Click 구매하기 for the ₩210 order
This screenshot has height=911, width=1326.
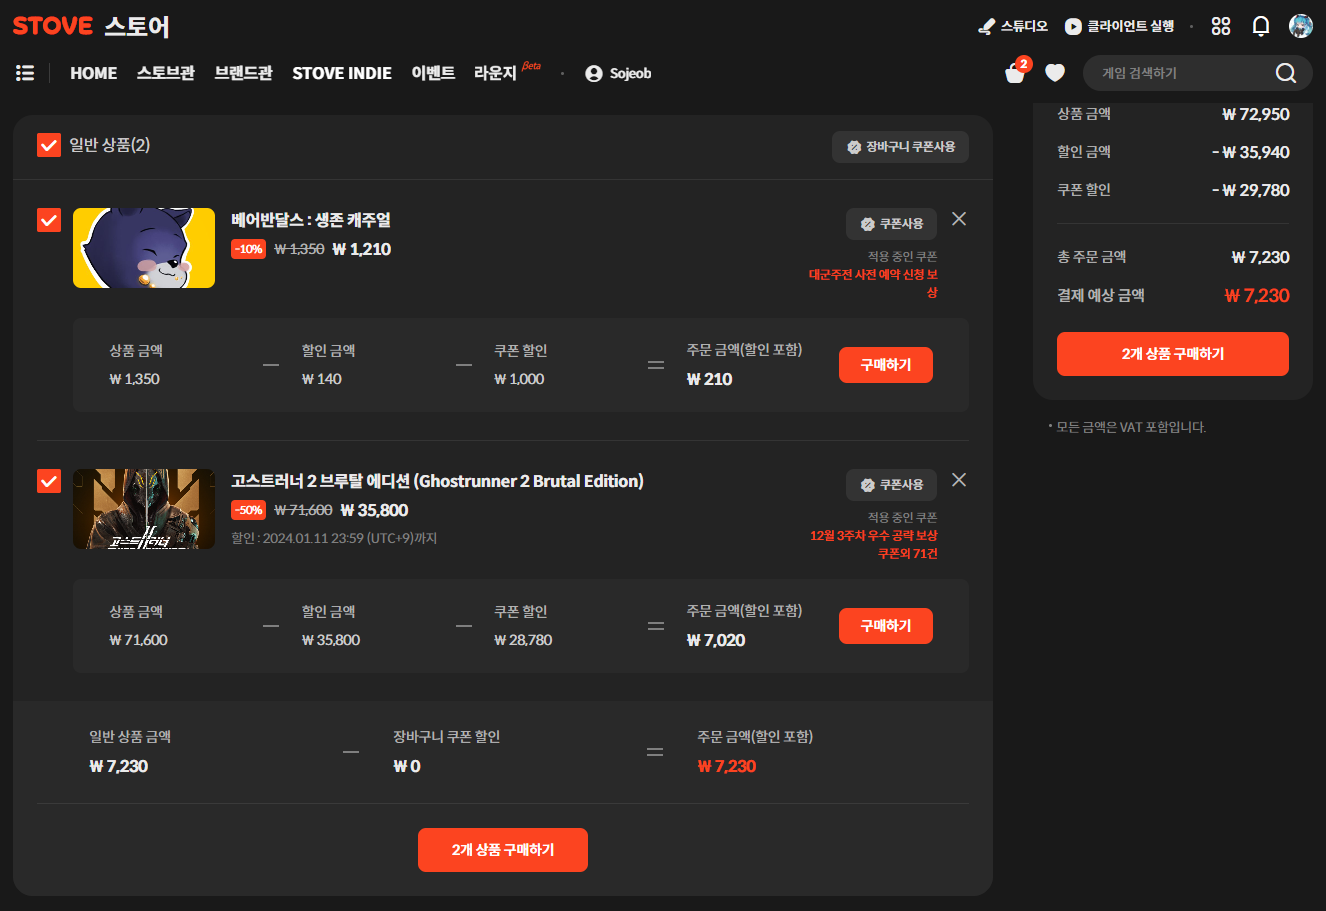(x=886, y=365)
